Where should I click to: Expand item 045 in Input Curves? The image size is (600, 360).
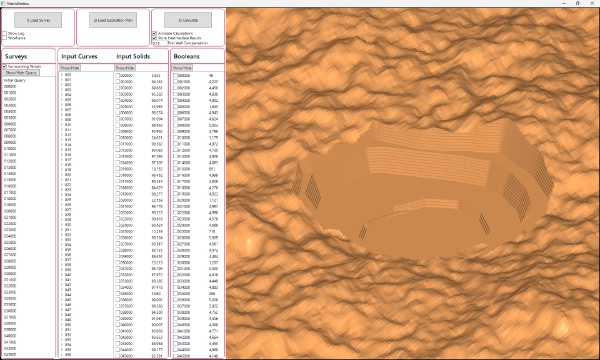pyautogui.click(x=62, y=300)
